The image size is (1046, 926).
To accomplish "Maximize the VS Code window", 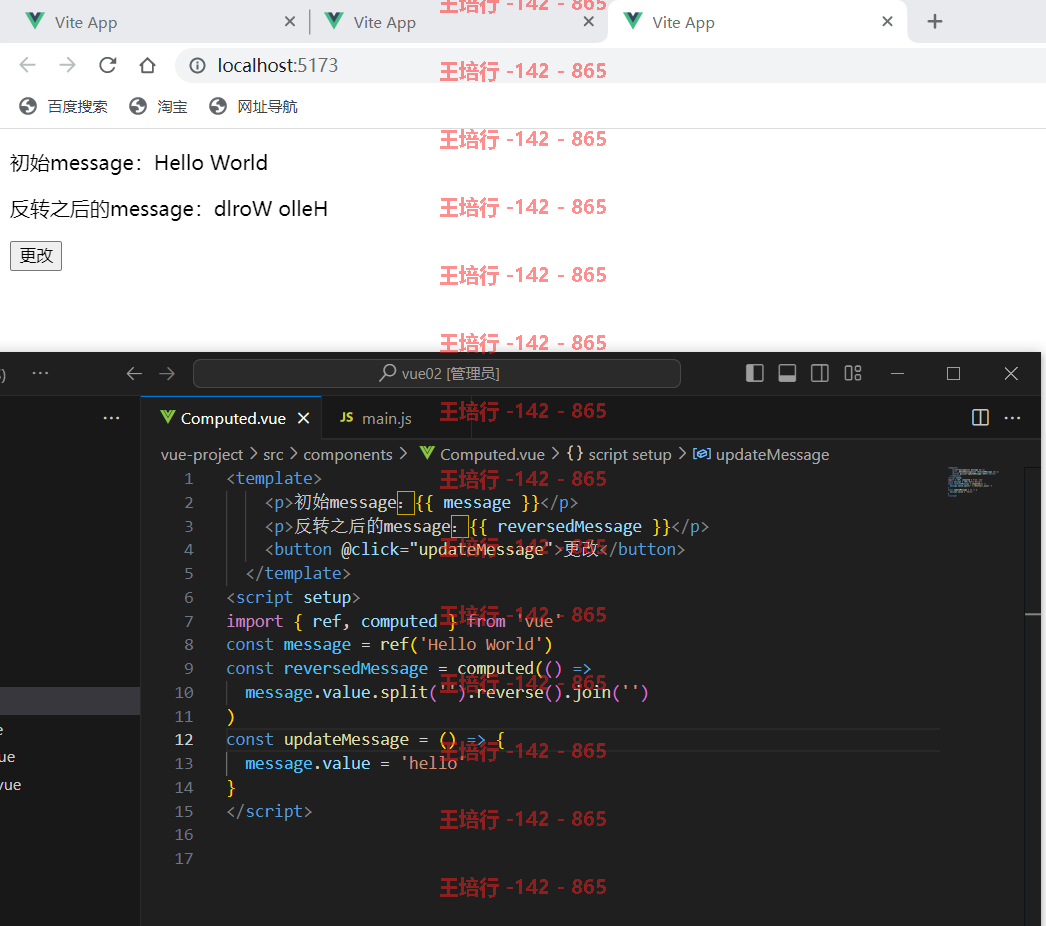I will pyautogui.click(x=953, y=374).
